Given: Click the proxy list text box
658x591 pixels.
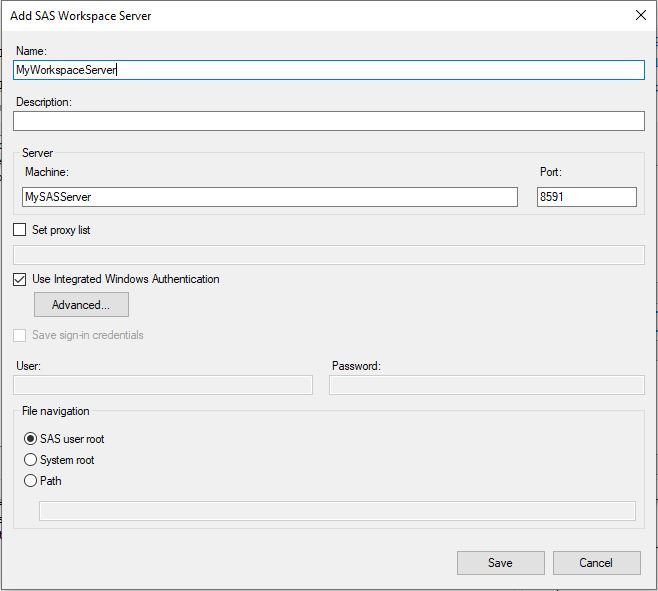Looking at the screenshot, I should (x=328, y=255).
